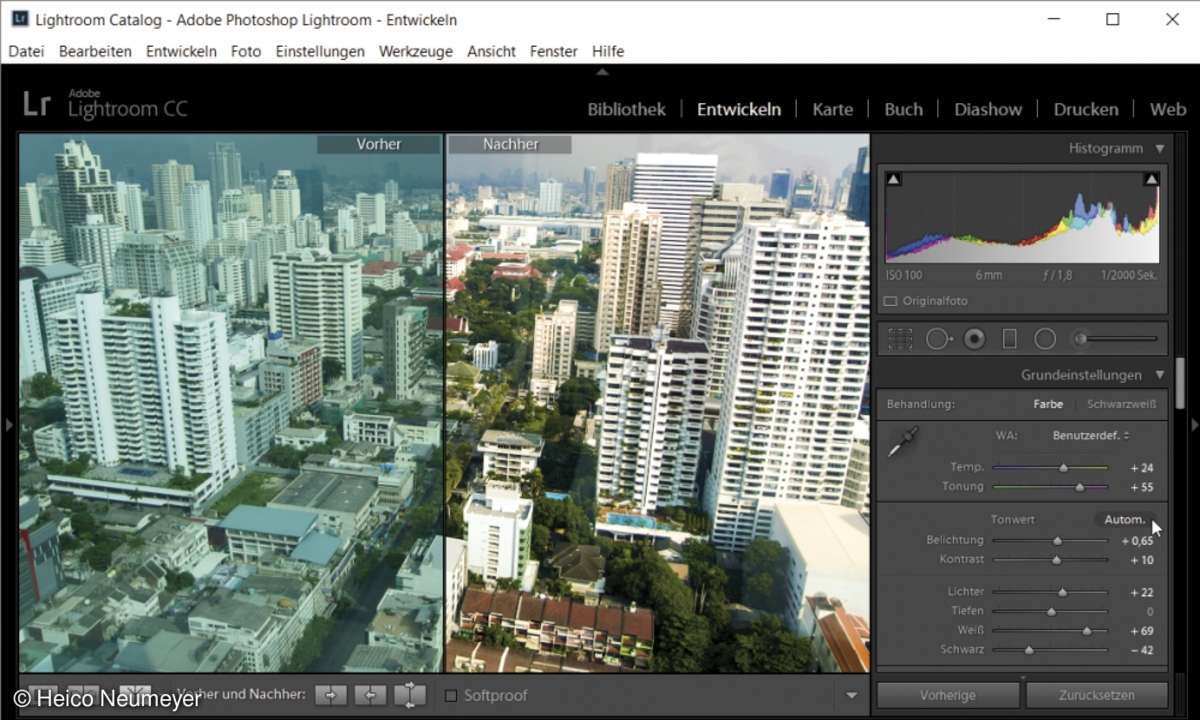Select the graduated filter tool

point(1009,339)
